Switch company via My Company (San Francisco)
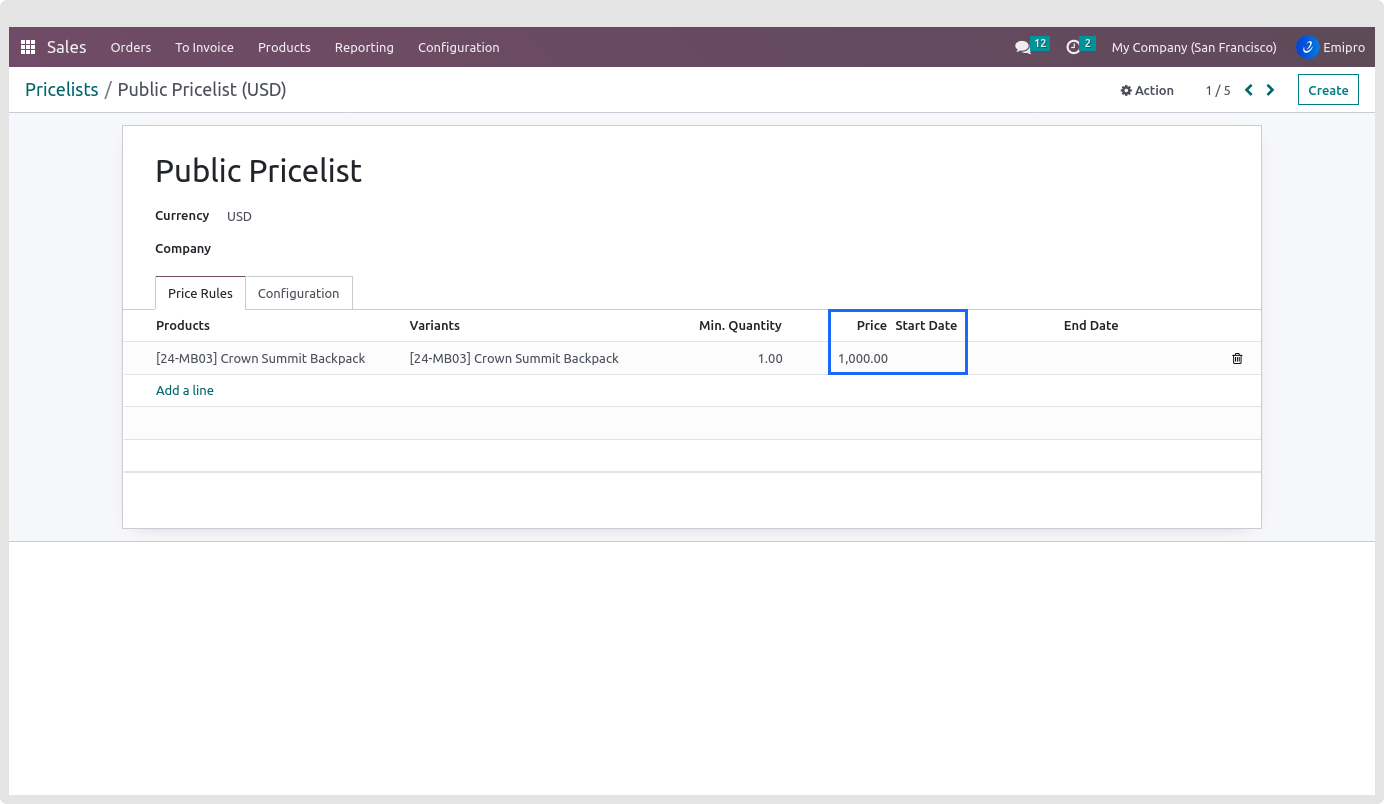Image resolution: width=1384 pixels, height=804 pixels. click(x=1193, y=47)
